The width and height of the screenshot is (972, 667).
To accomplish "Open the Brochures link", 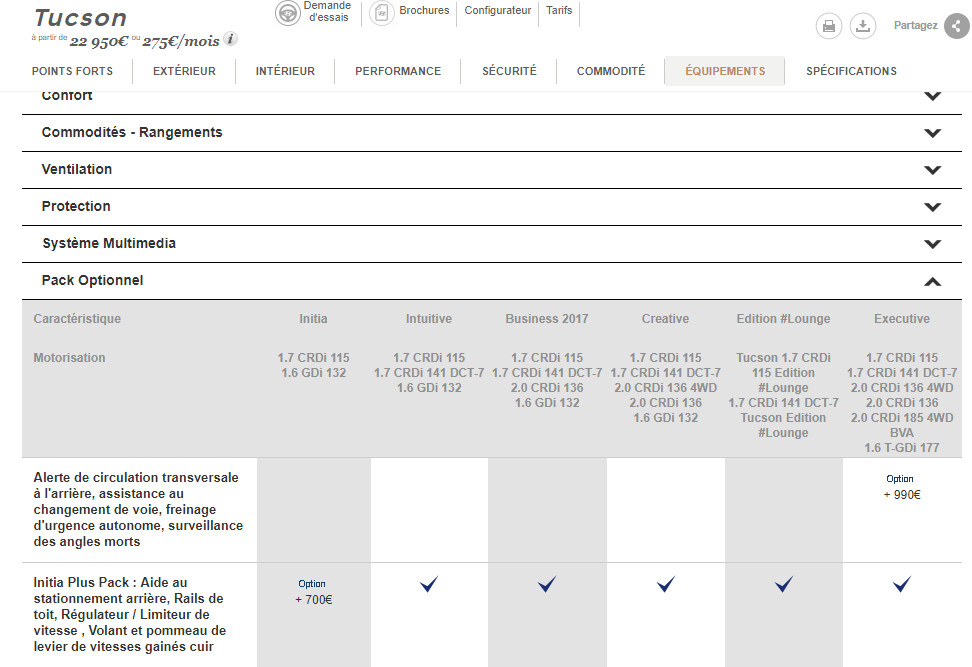I will coord(424,11).
